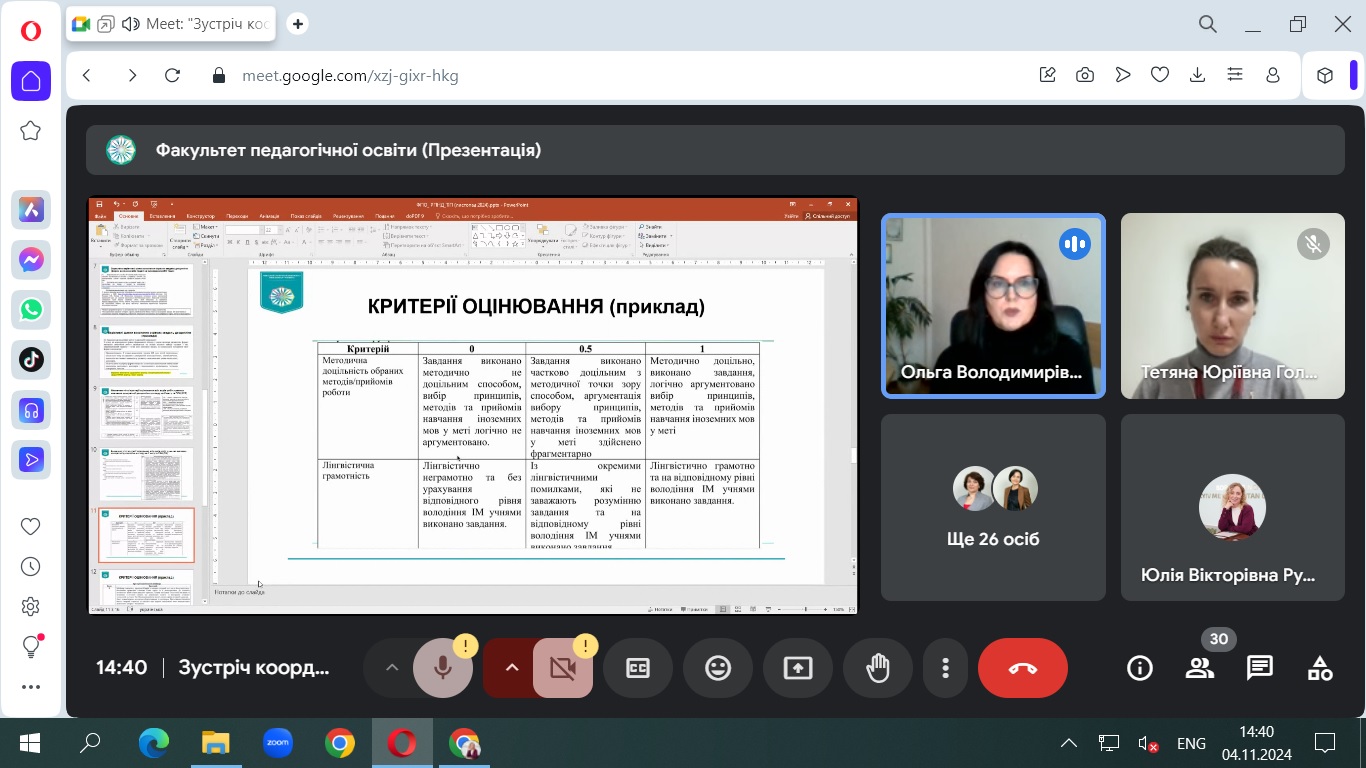1366x768 pixels.
Task: Open the Activities panel icon
Action: (1320, 668)
